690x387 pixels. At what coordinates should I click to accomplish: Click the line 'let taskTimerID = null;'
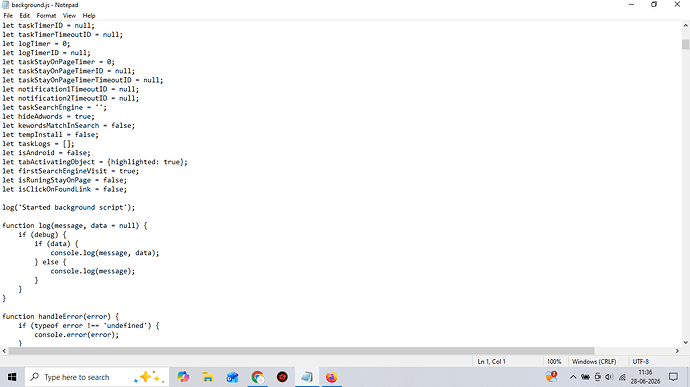click(48, 26)
